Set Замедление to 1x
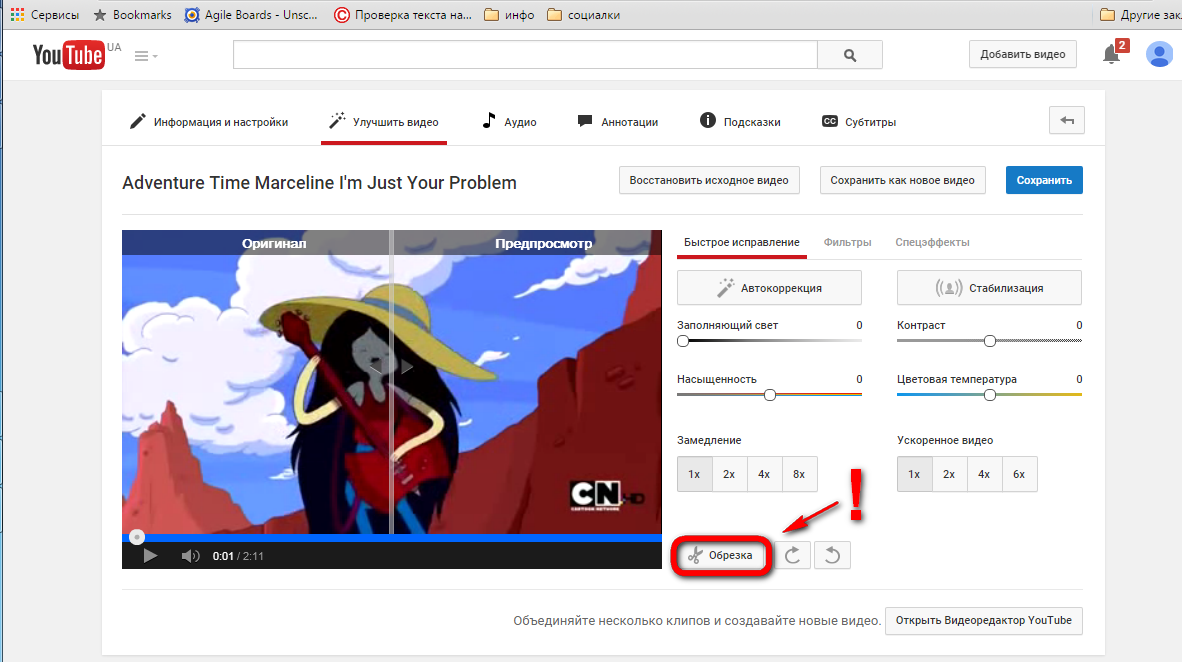The height and width of the screenshot is (662, 1182). click(694, 474)
